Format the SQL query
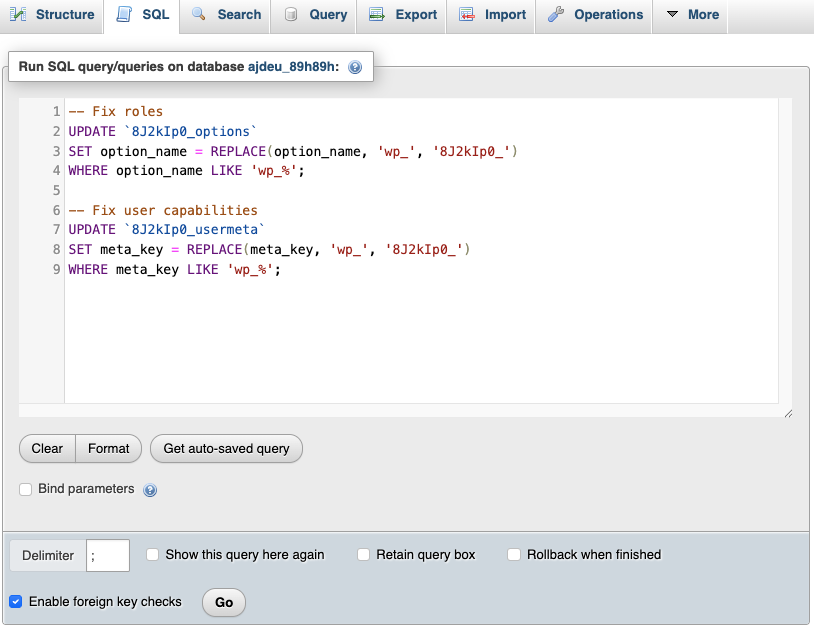Screen dimensions: 814x633 coord(108,449)
